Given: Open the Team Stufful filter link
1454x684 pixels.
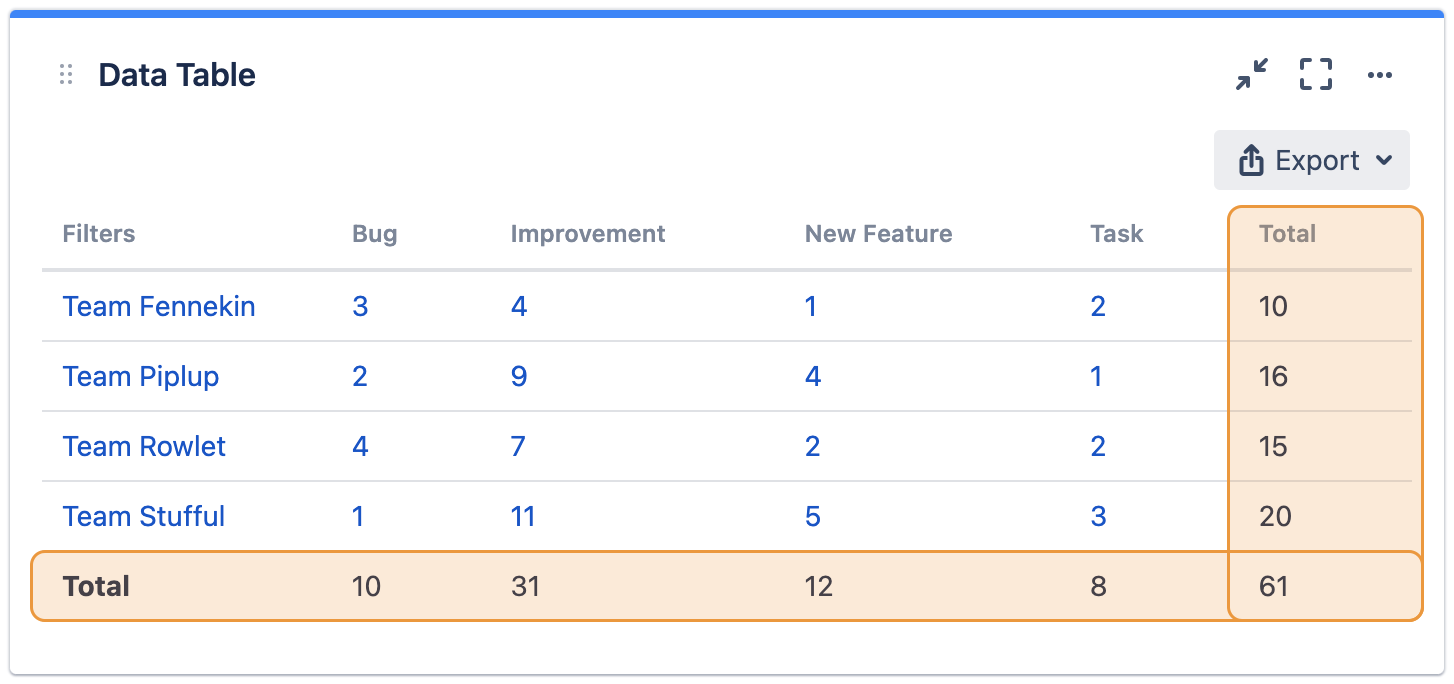Looking at the screenshot, I should tap(144, 517).
